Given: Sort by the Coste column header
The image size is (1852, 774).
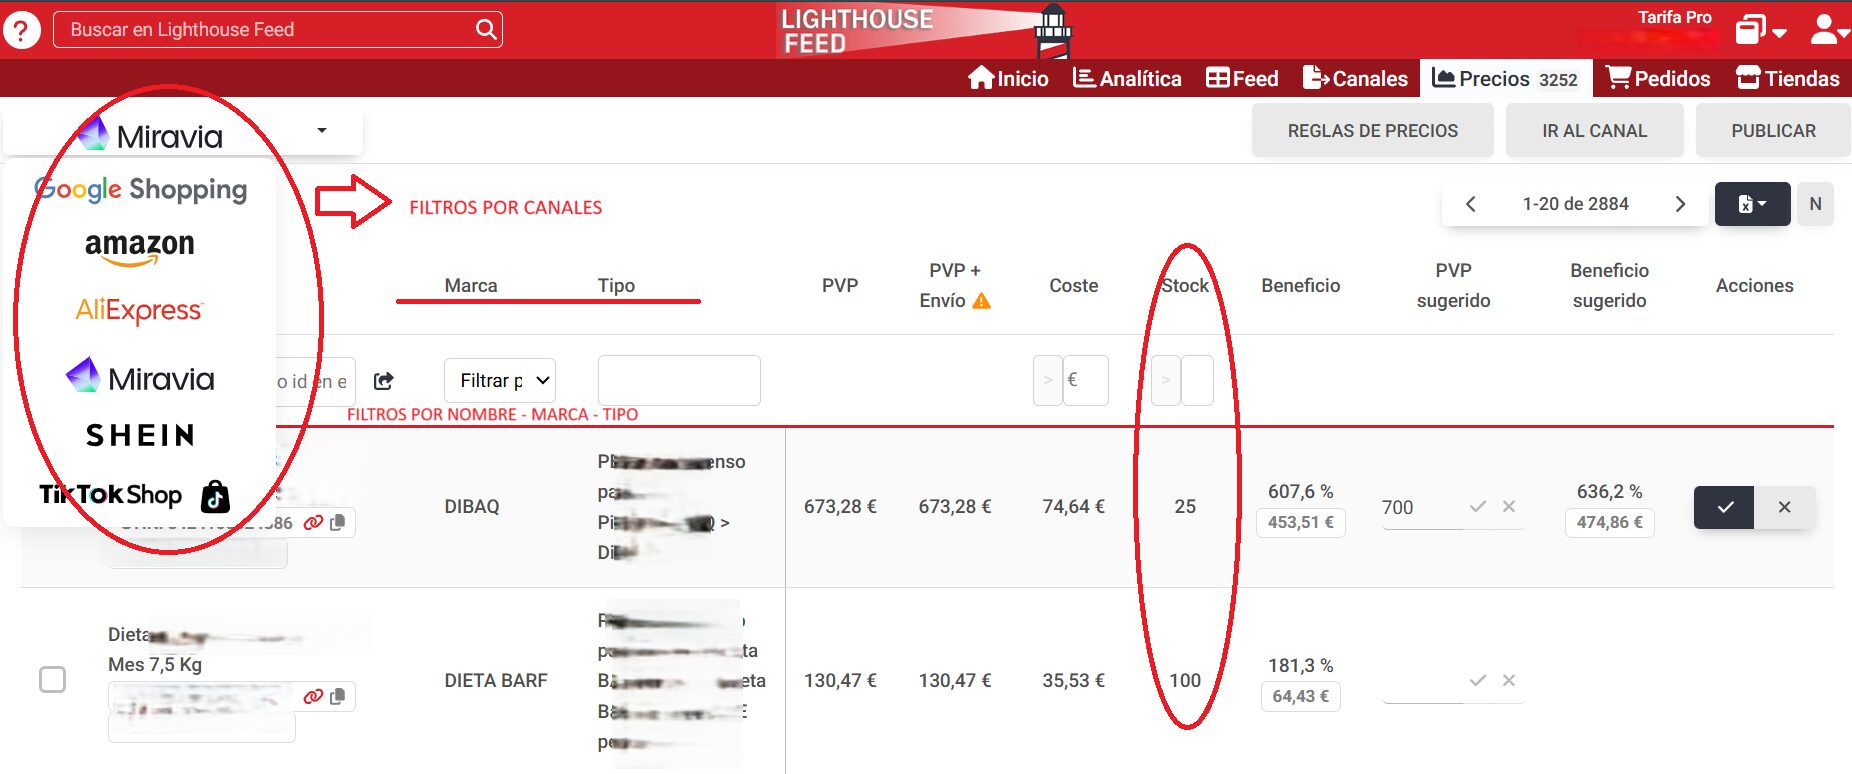Looking at the screenshot, I should (x=1073, y=285).
